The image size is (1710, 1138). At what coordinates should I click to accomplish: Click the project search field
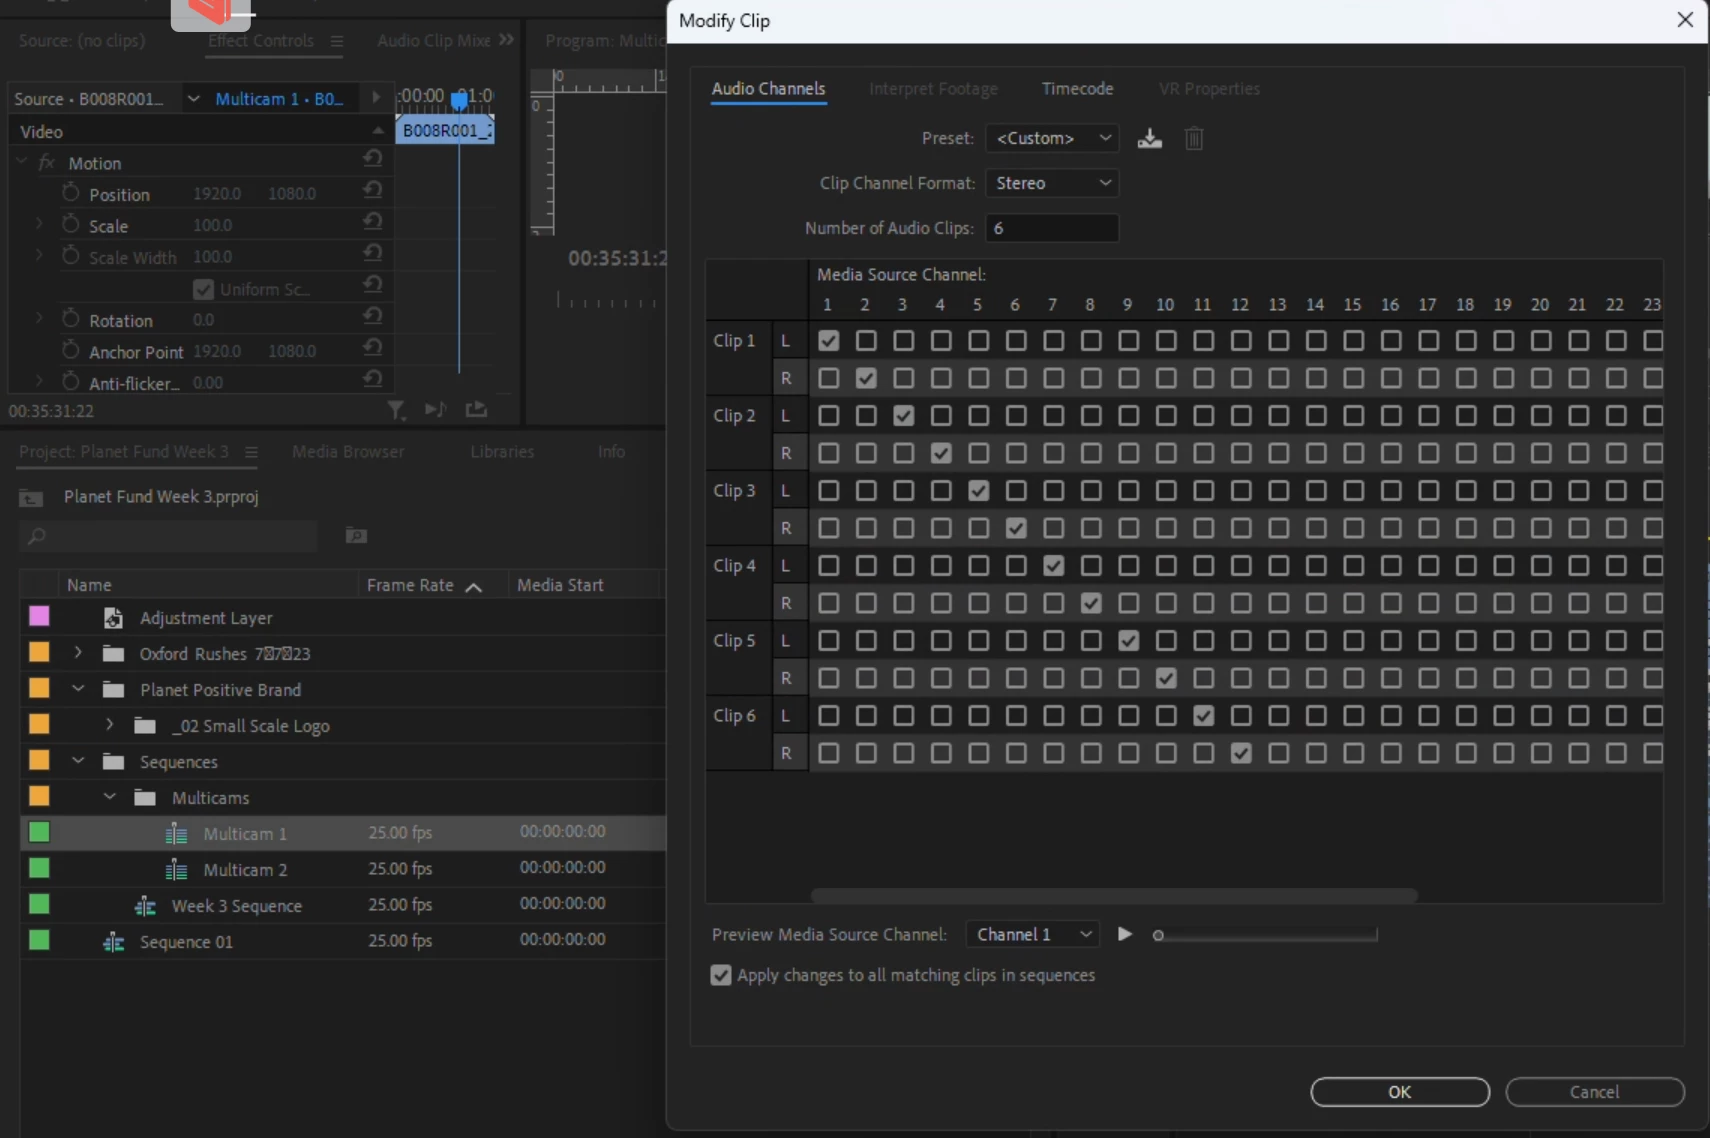coord(168,536)
